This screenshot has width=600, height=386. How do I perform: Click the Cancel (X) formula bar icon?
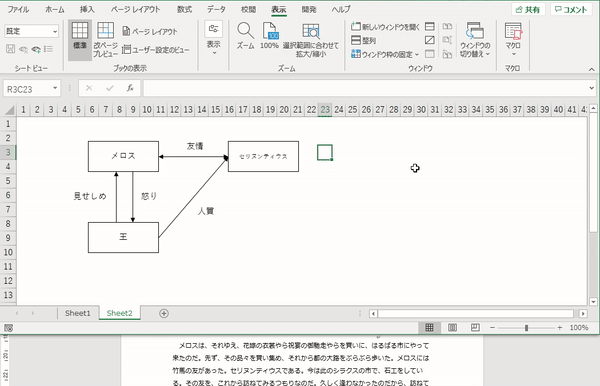(89, 88)
